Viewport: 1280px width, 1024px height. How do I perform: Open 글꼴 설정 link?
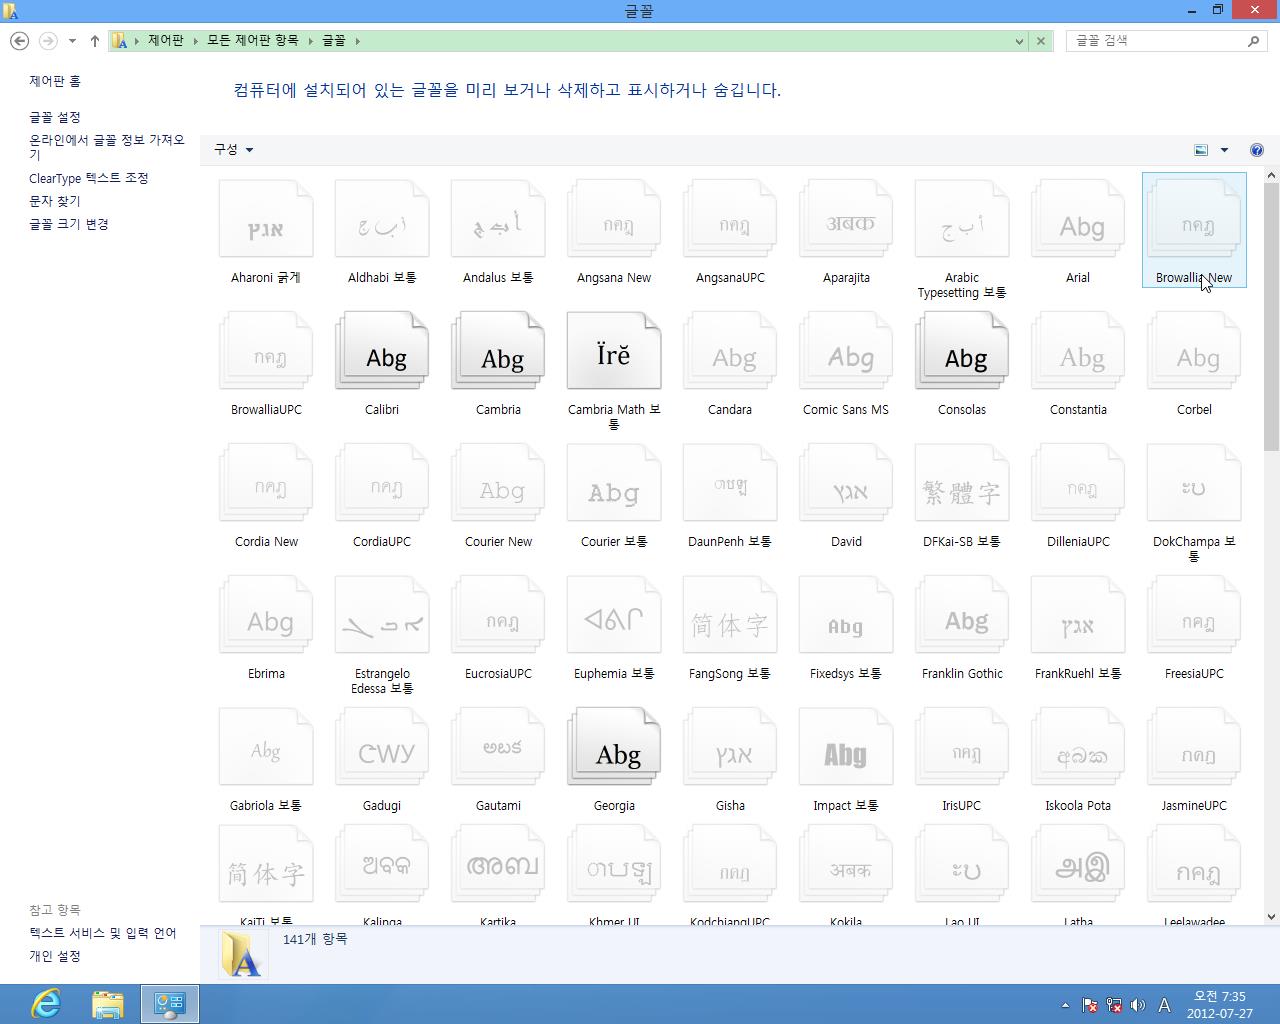pos(55,117)
